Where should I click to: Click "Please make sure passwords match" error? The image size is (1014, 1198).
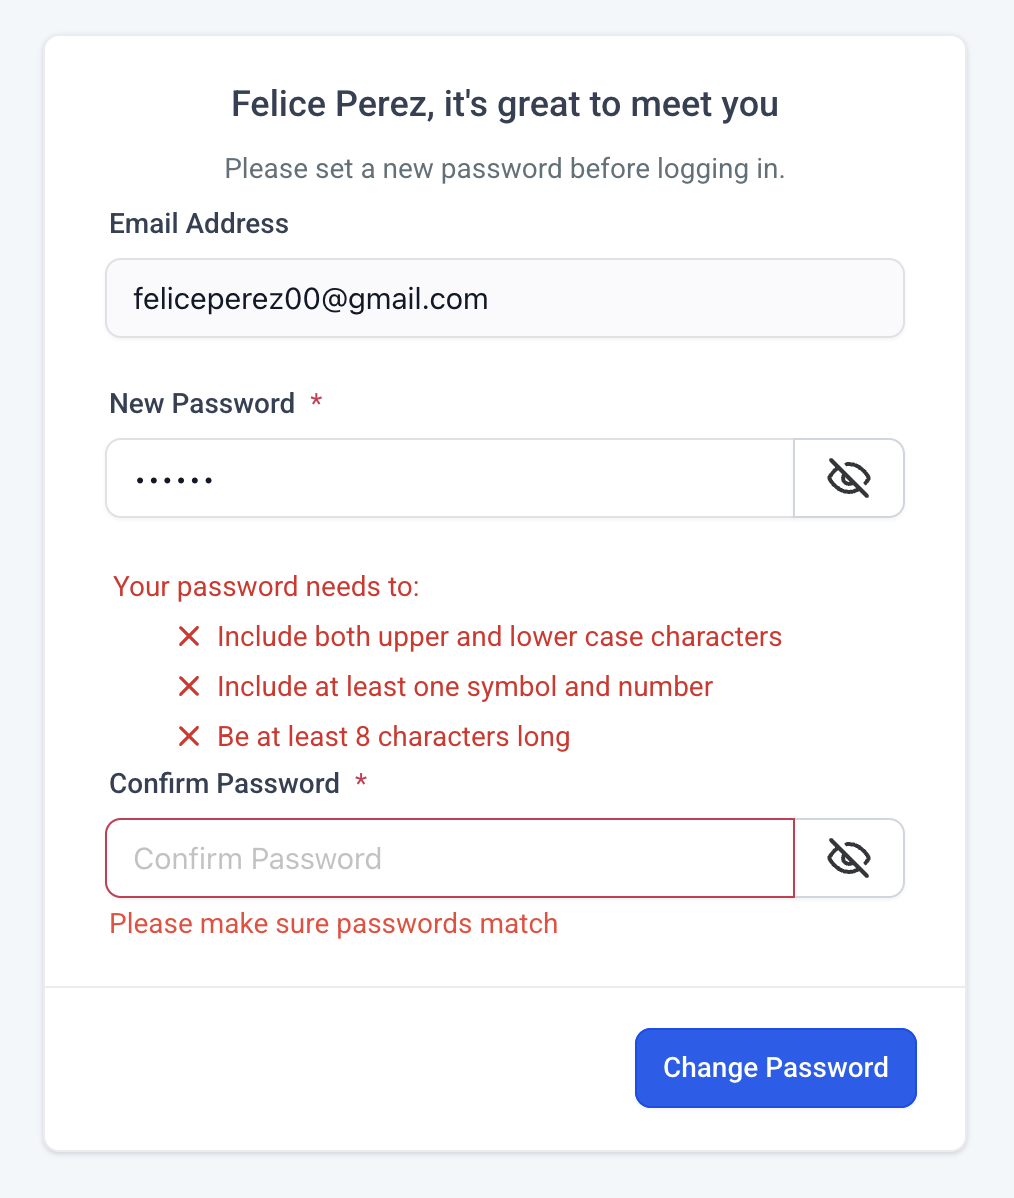point(333,923)
